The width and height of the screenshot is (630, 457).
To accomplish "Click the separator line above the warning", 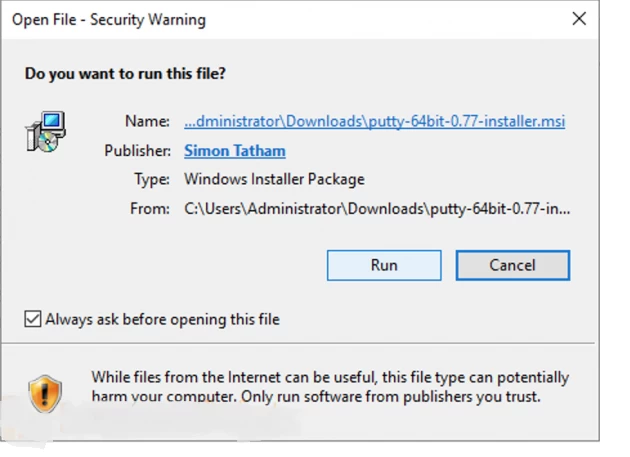I will click(x=298, y=343).
